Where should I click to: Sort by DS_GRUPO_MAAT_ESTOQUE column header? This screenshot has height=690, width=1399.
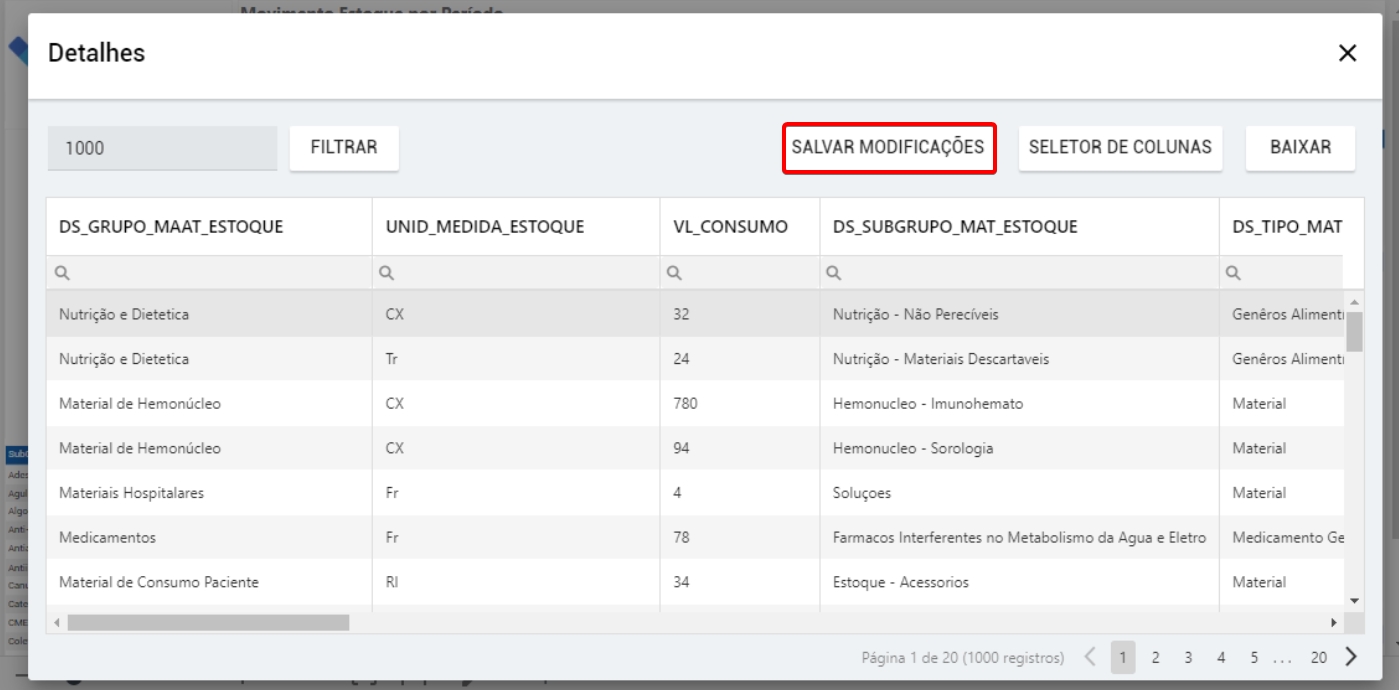[171, 227]
